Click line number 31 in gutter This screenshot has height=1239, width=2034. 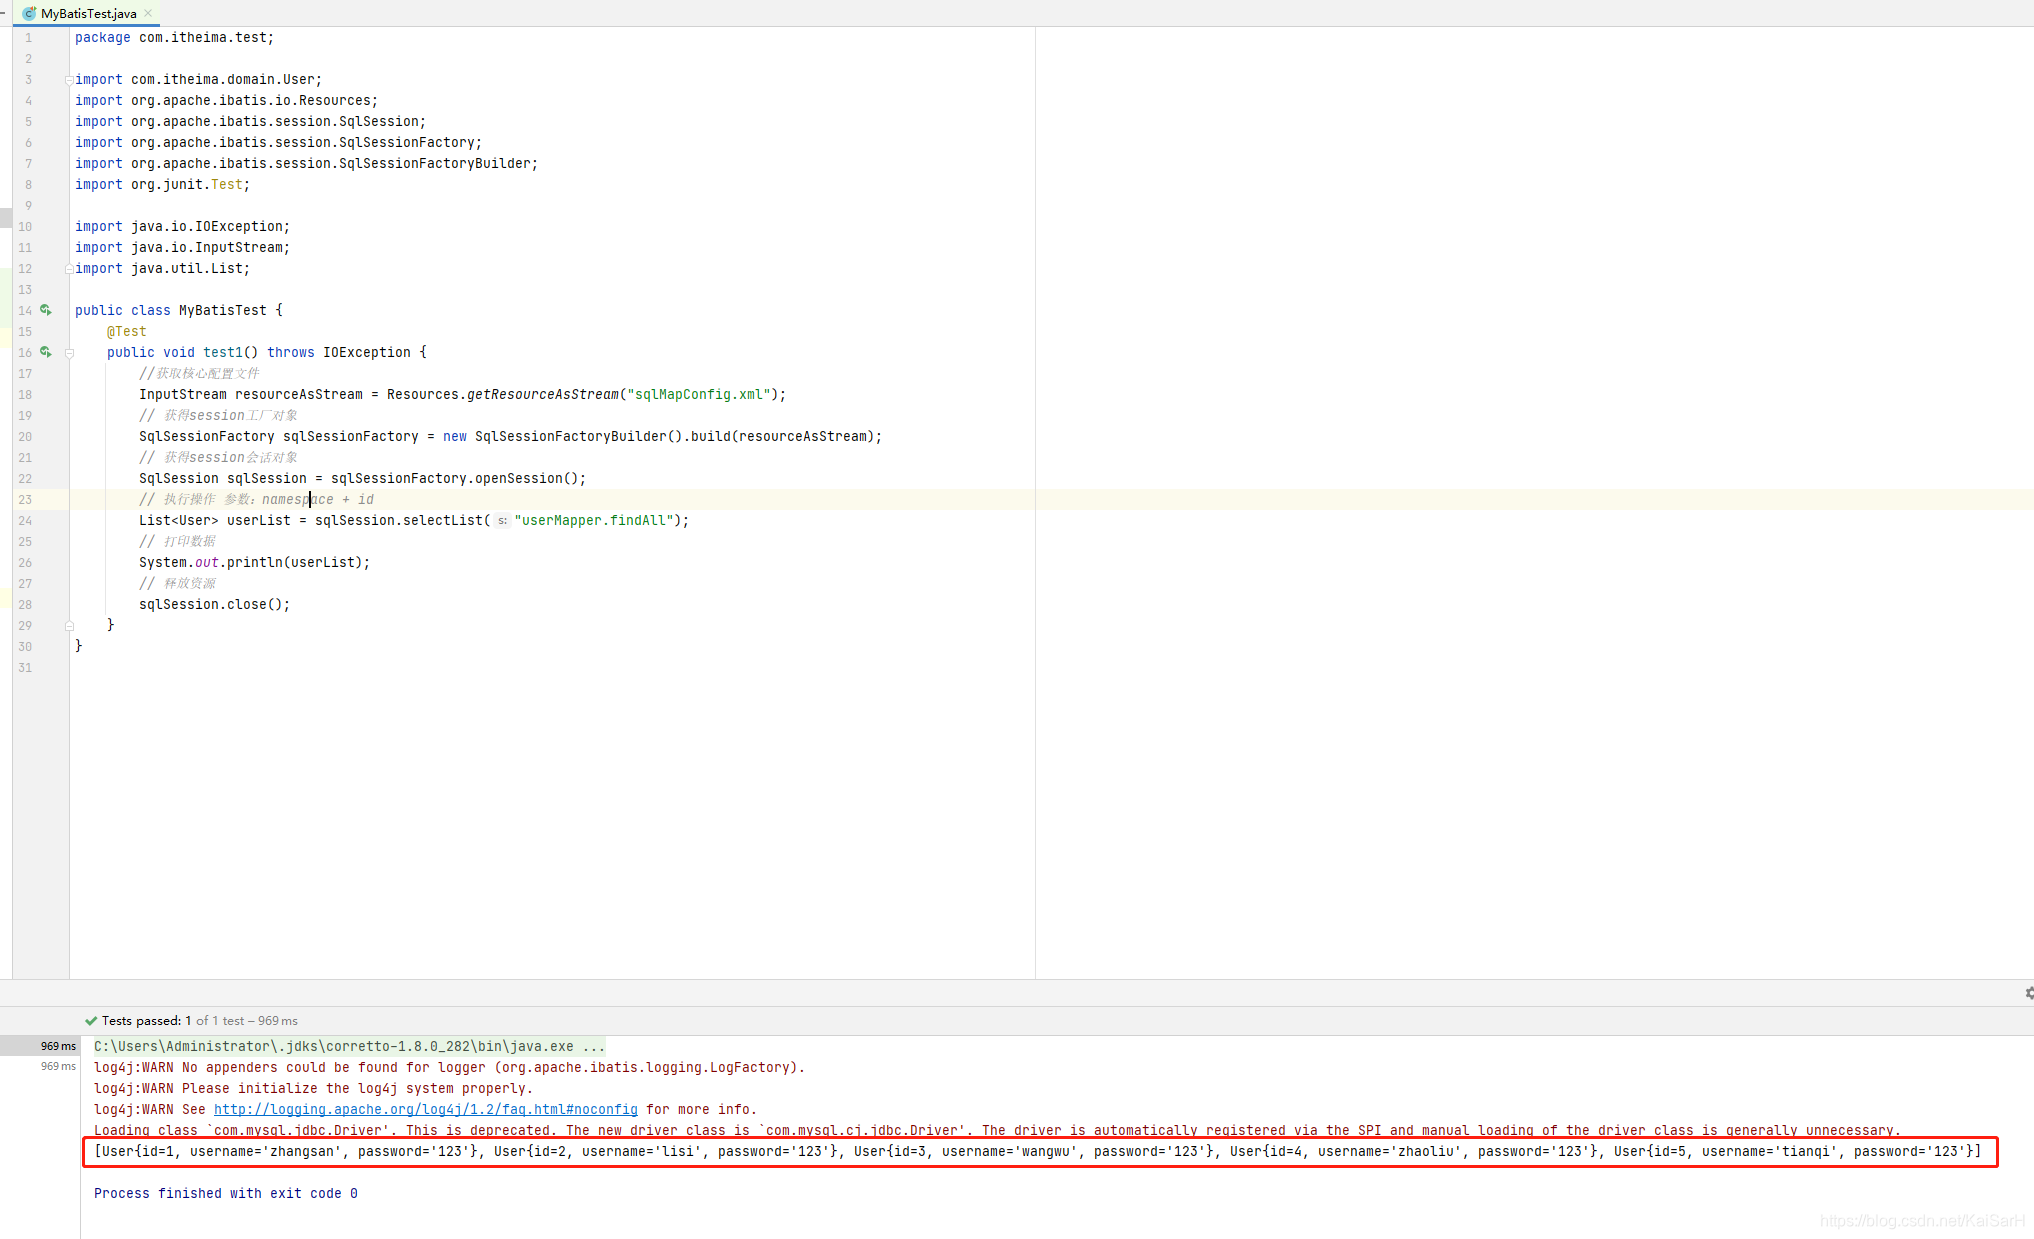click(25, 668)
